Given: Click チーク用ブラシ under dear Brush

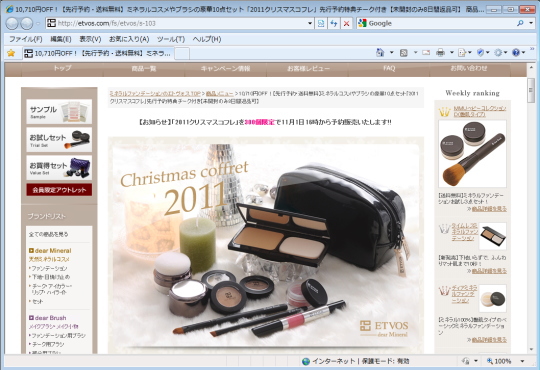Looking at the screenshot, I should pyautogui.click(x=47, y=344).
